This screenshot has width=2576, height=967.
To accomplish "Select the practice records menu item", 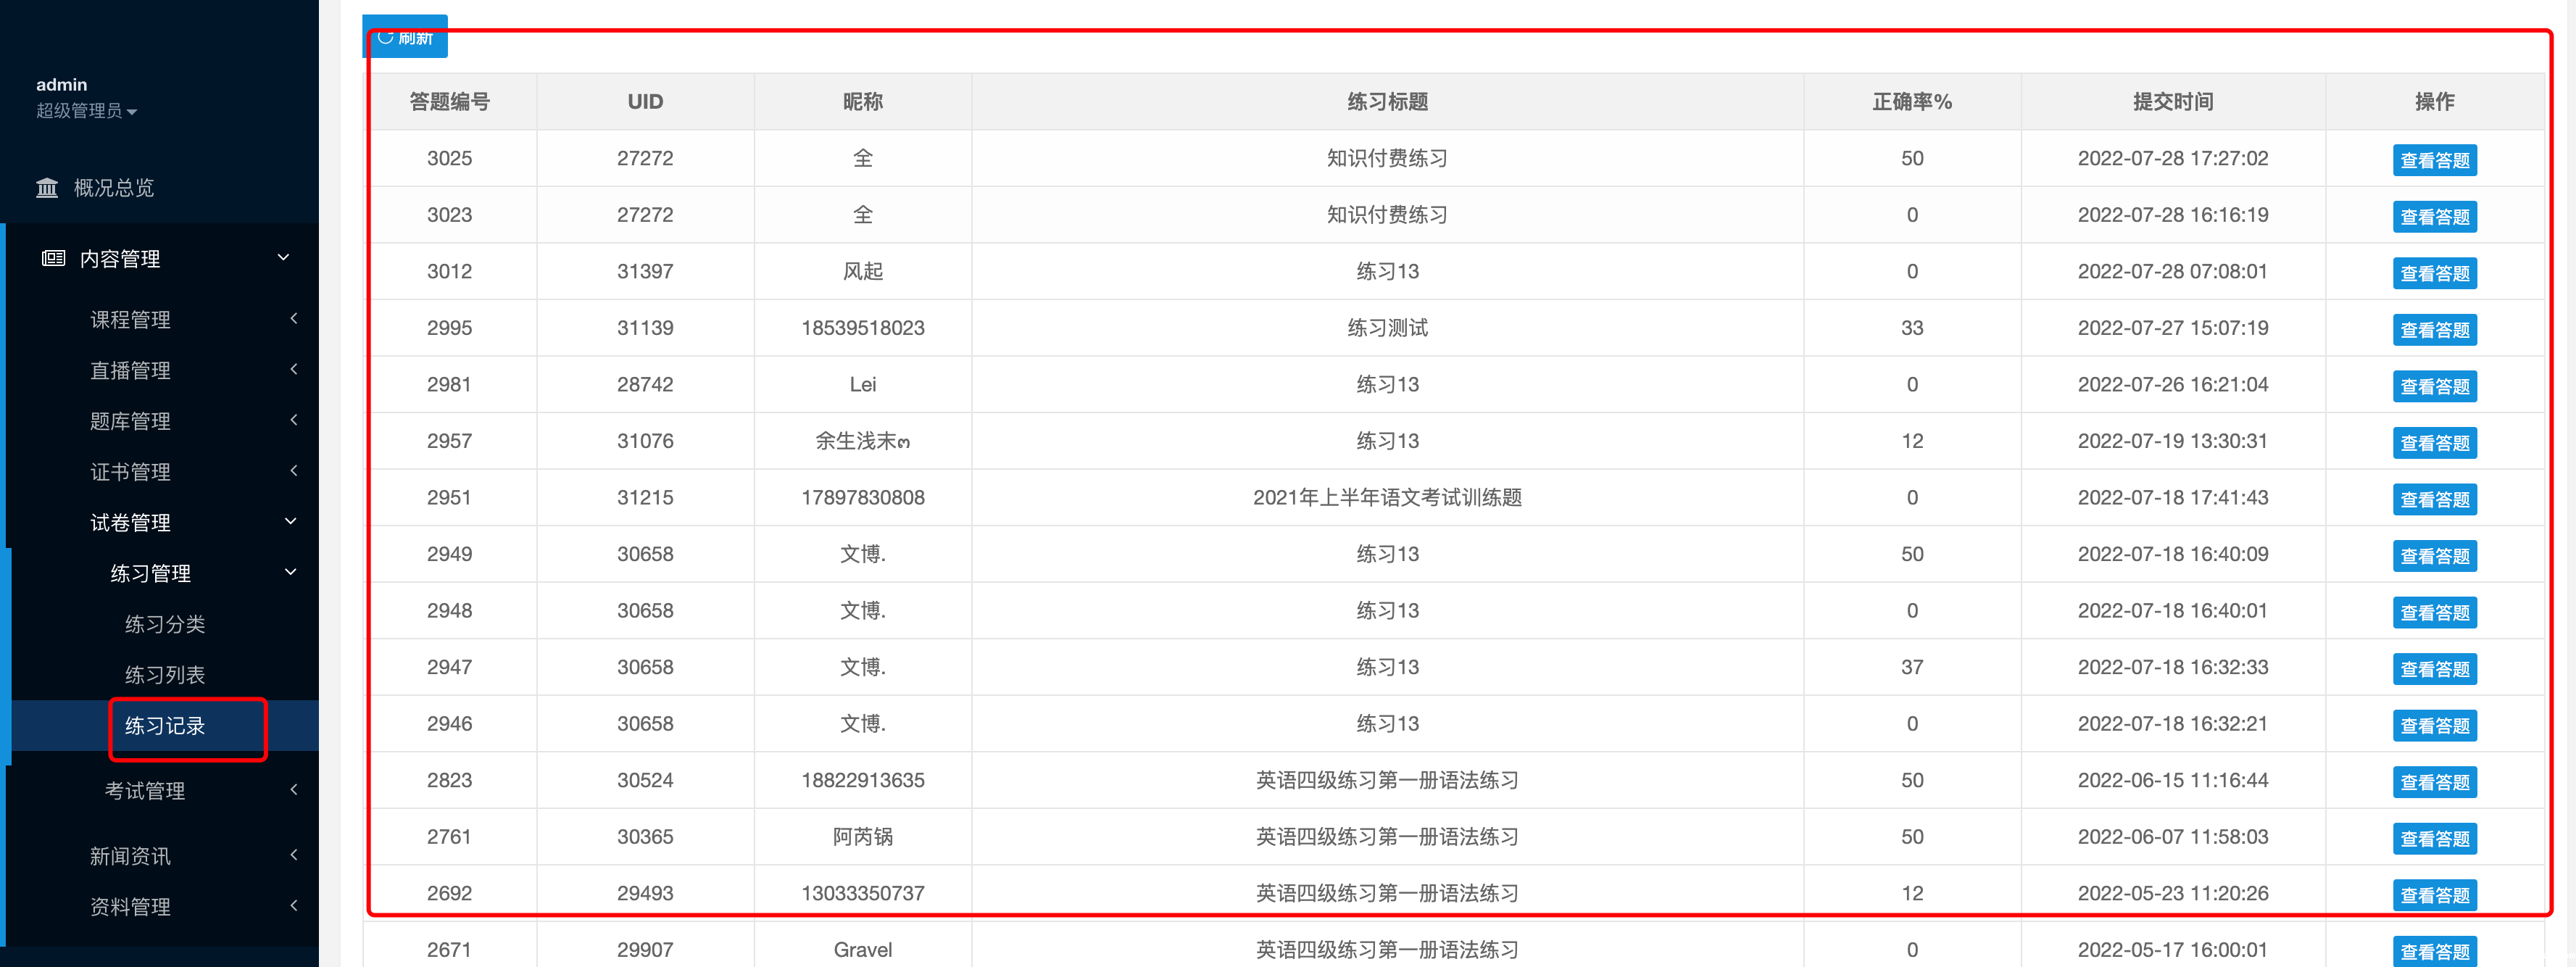I will coord(165,726).
